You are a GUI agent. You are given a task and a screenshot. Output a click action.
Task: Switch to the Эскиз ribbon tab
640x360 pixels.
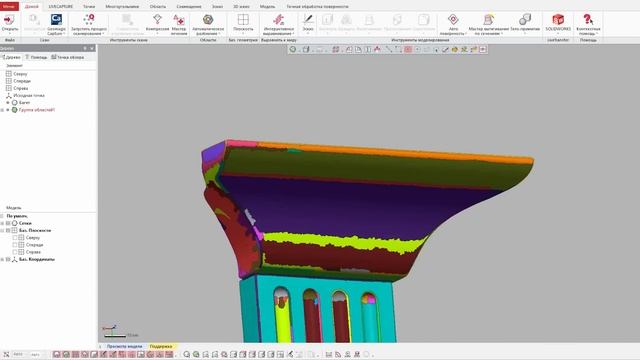point(217,7)
